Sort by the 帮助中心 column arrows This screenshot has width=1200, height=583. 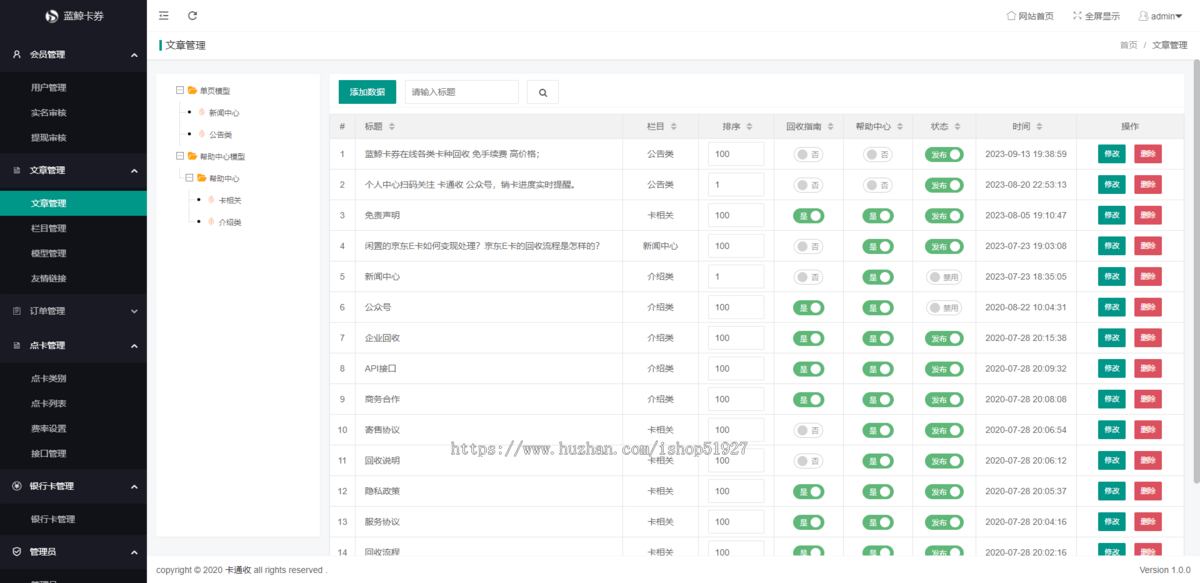pos(901,127)
